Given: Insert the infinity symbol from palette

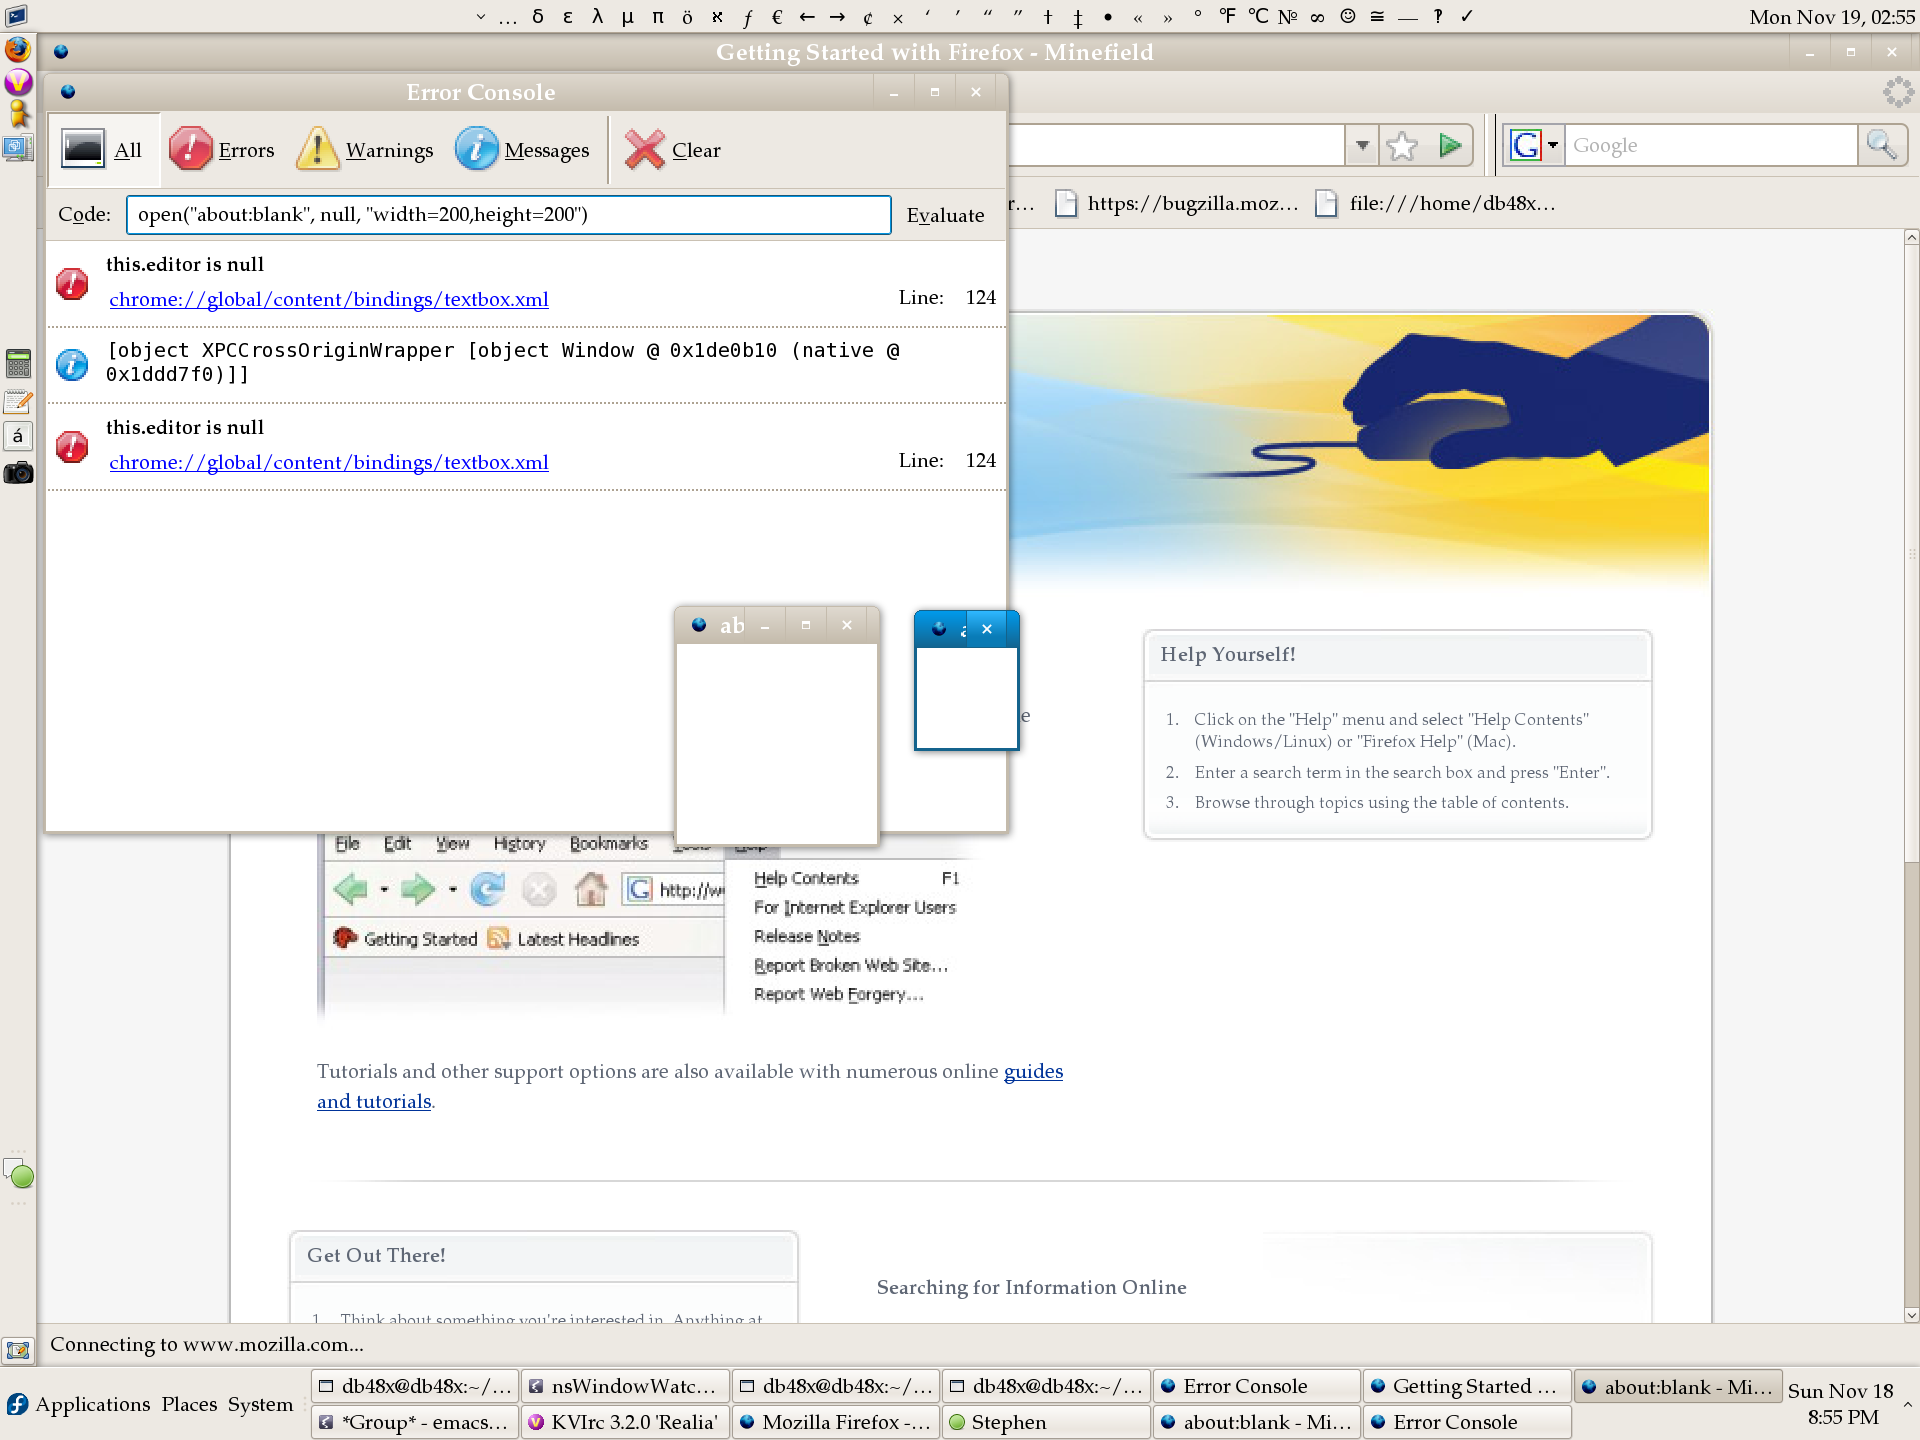Looking at the screenshot, I should click(x=1318, y=16).
